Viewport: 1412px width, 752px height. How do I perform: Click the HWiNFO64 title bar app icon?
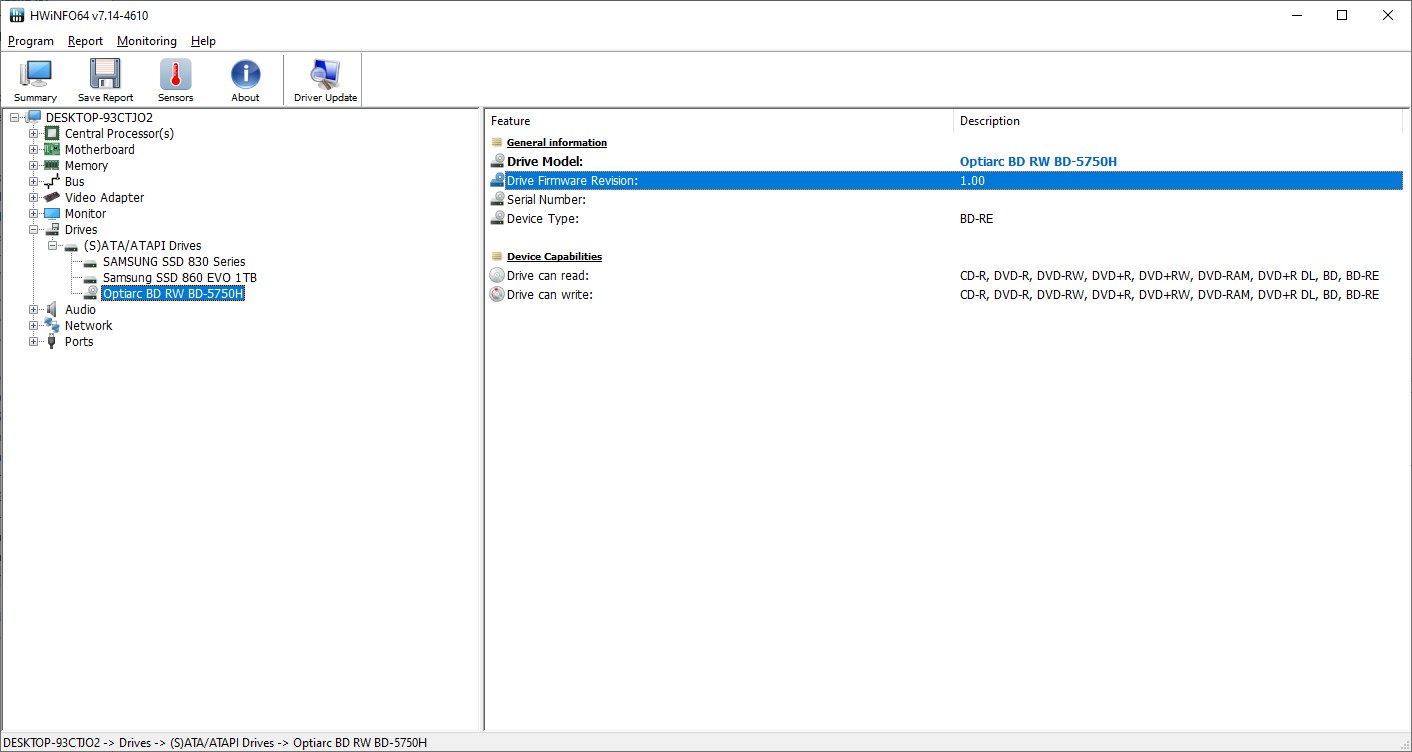point(17,15)
